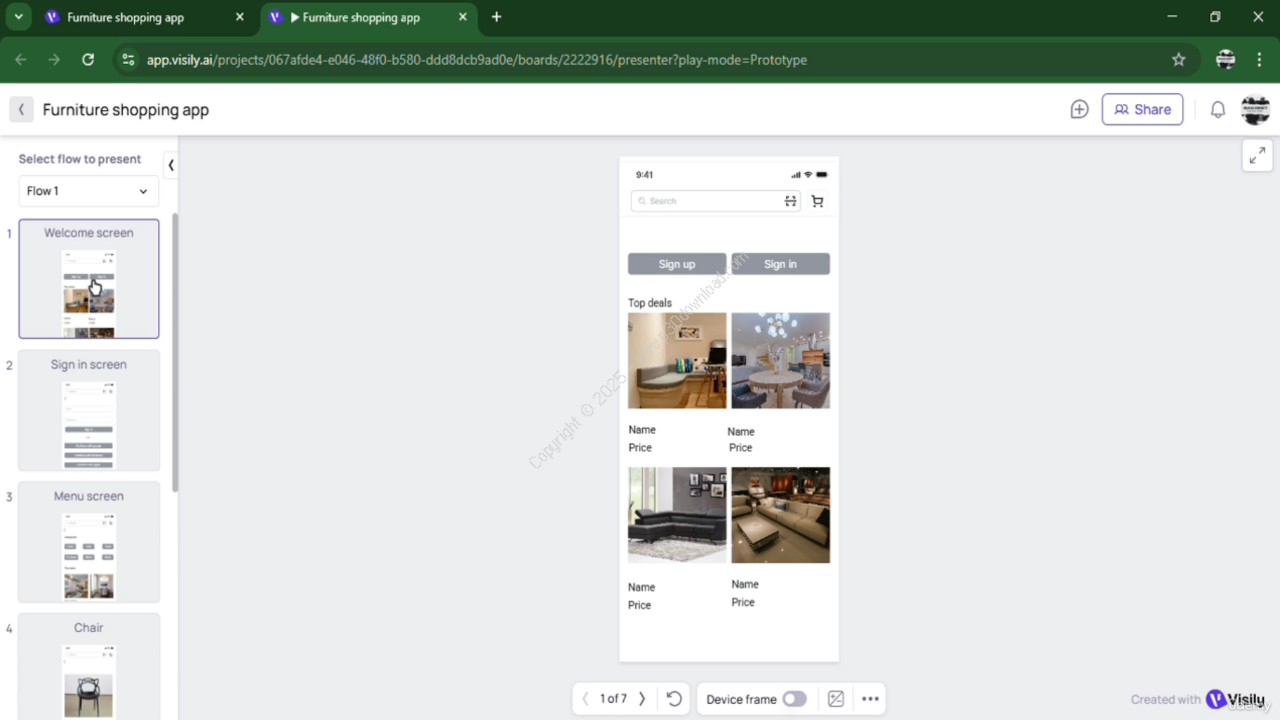Toggle the Device frame switch
This screenshot has height=720, width=1280.
point(794,699)
